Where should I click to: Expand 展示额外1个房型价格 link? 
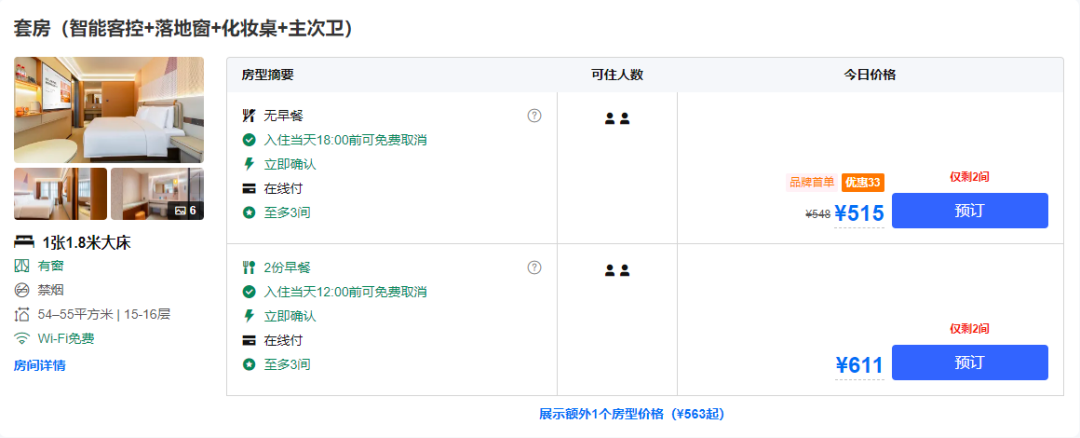(x=632, y=414)
